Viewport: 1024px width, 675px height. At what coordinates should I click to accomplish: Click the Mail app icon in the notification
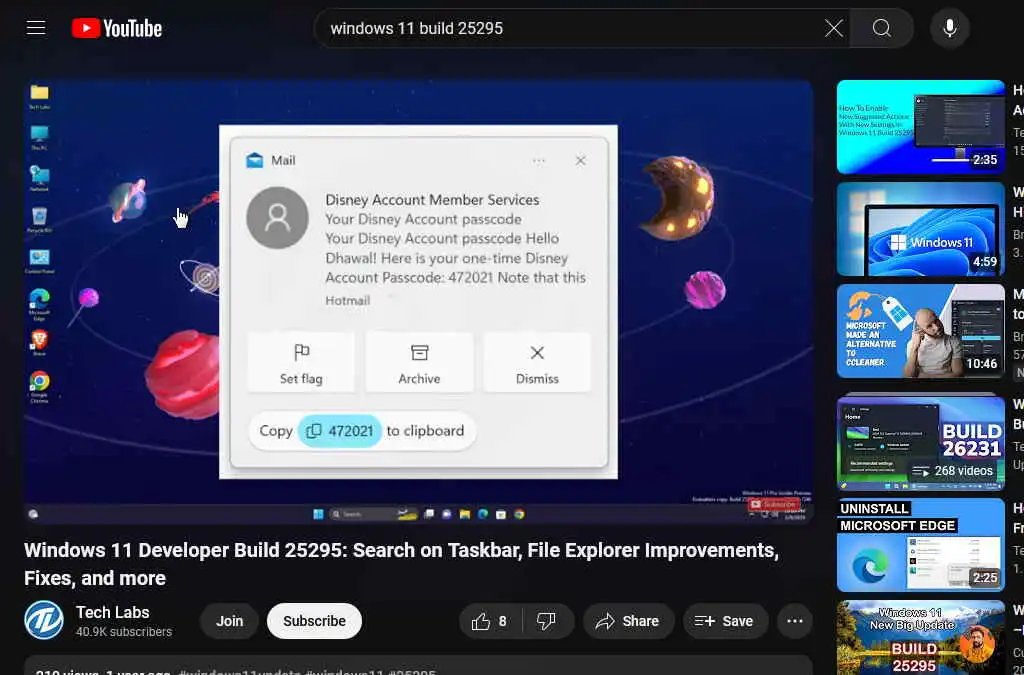255,161
